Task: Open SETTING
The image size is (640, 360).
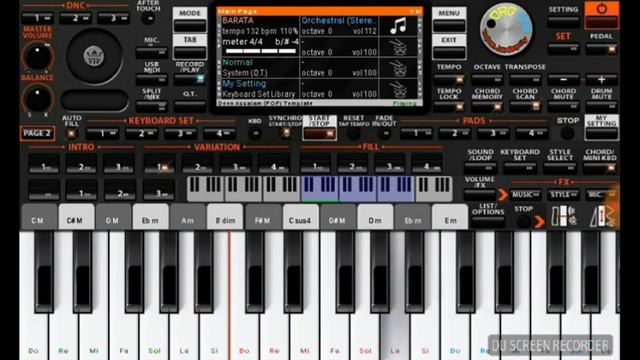Action: [563, 22]
